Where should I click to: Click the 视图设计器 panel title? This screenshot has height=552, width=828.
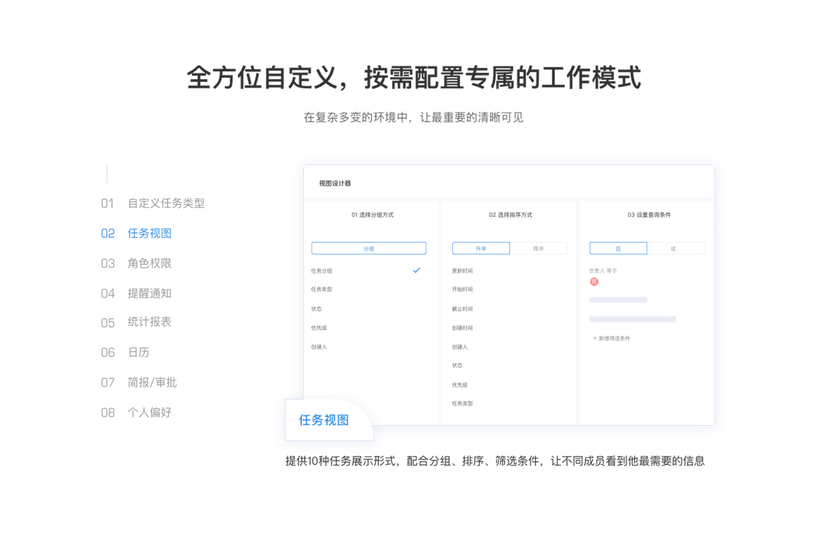click(335, 183)
